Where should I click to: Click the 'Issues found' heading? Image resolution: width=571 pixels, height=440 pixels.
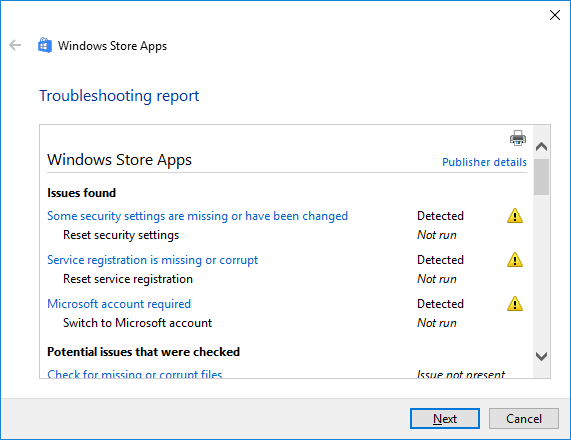point(82,193)
